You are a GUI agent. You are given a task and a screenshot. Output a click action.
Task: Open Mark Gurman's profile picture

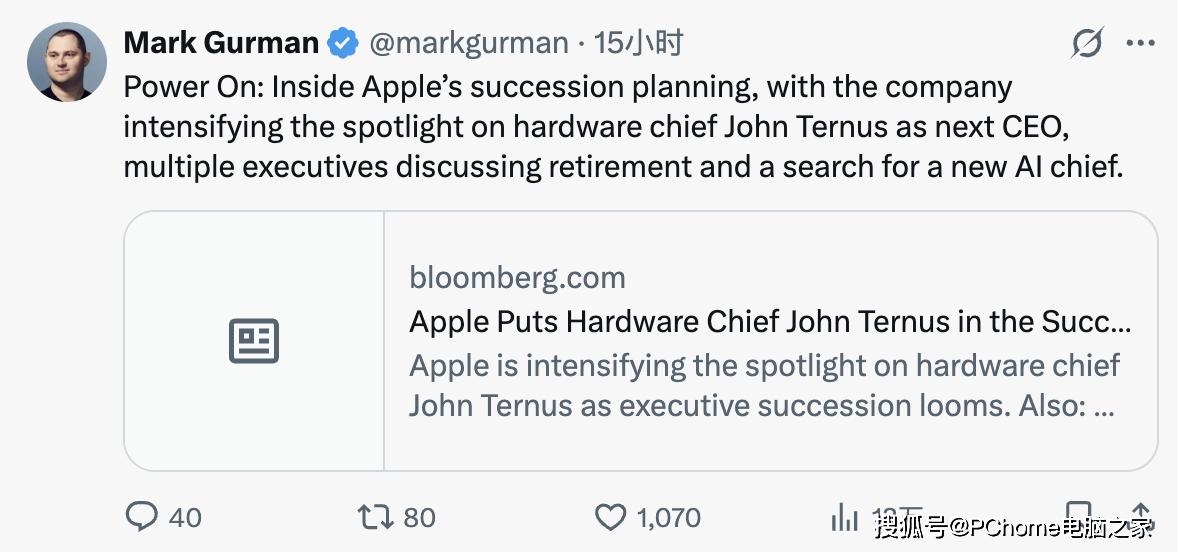[66, 62]
